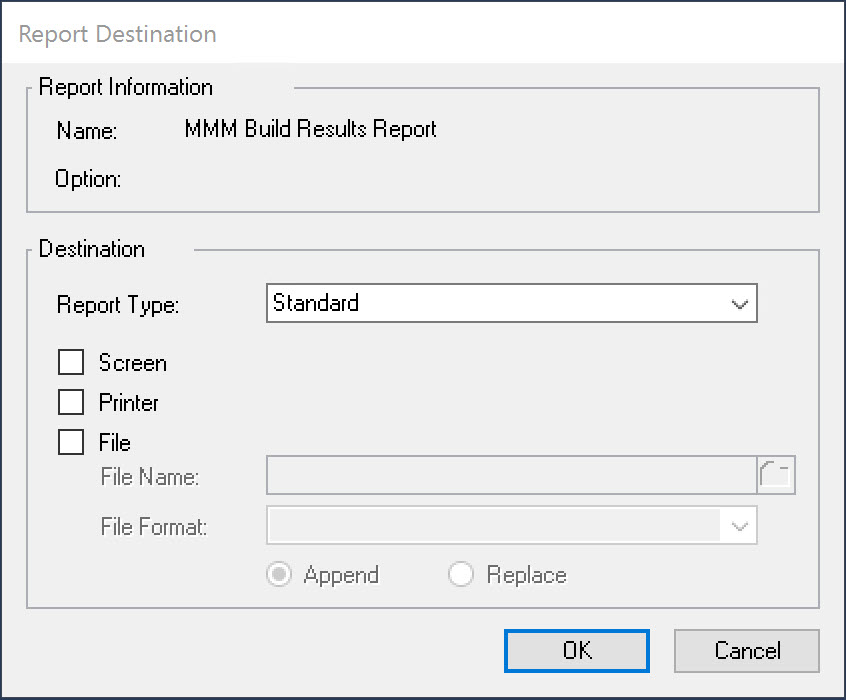Click the "Screen" label text
846x700 pixels.
(132, 363)
